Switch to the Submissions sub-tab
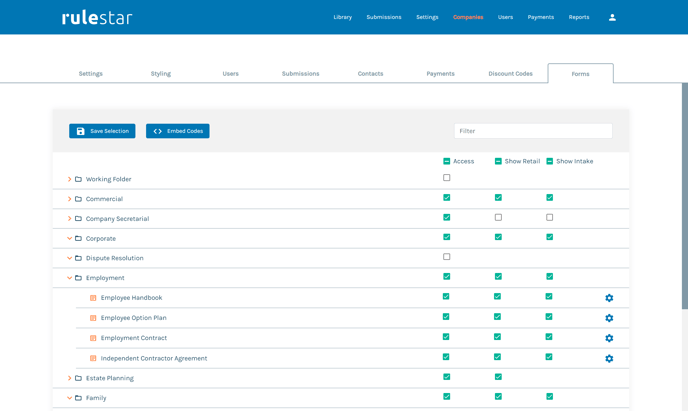Viewport: 688px width, 411px height. pos(301,74)
